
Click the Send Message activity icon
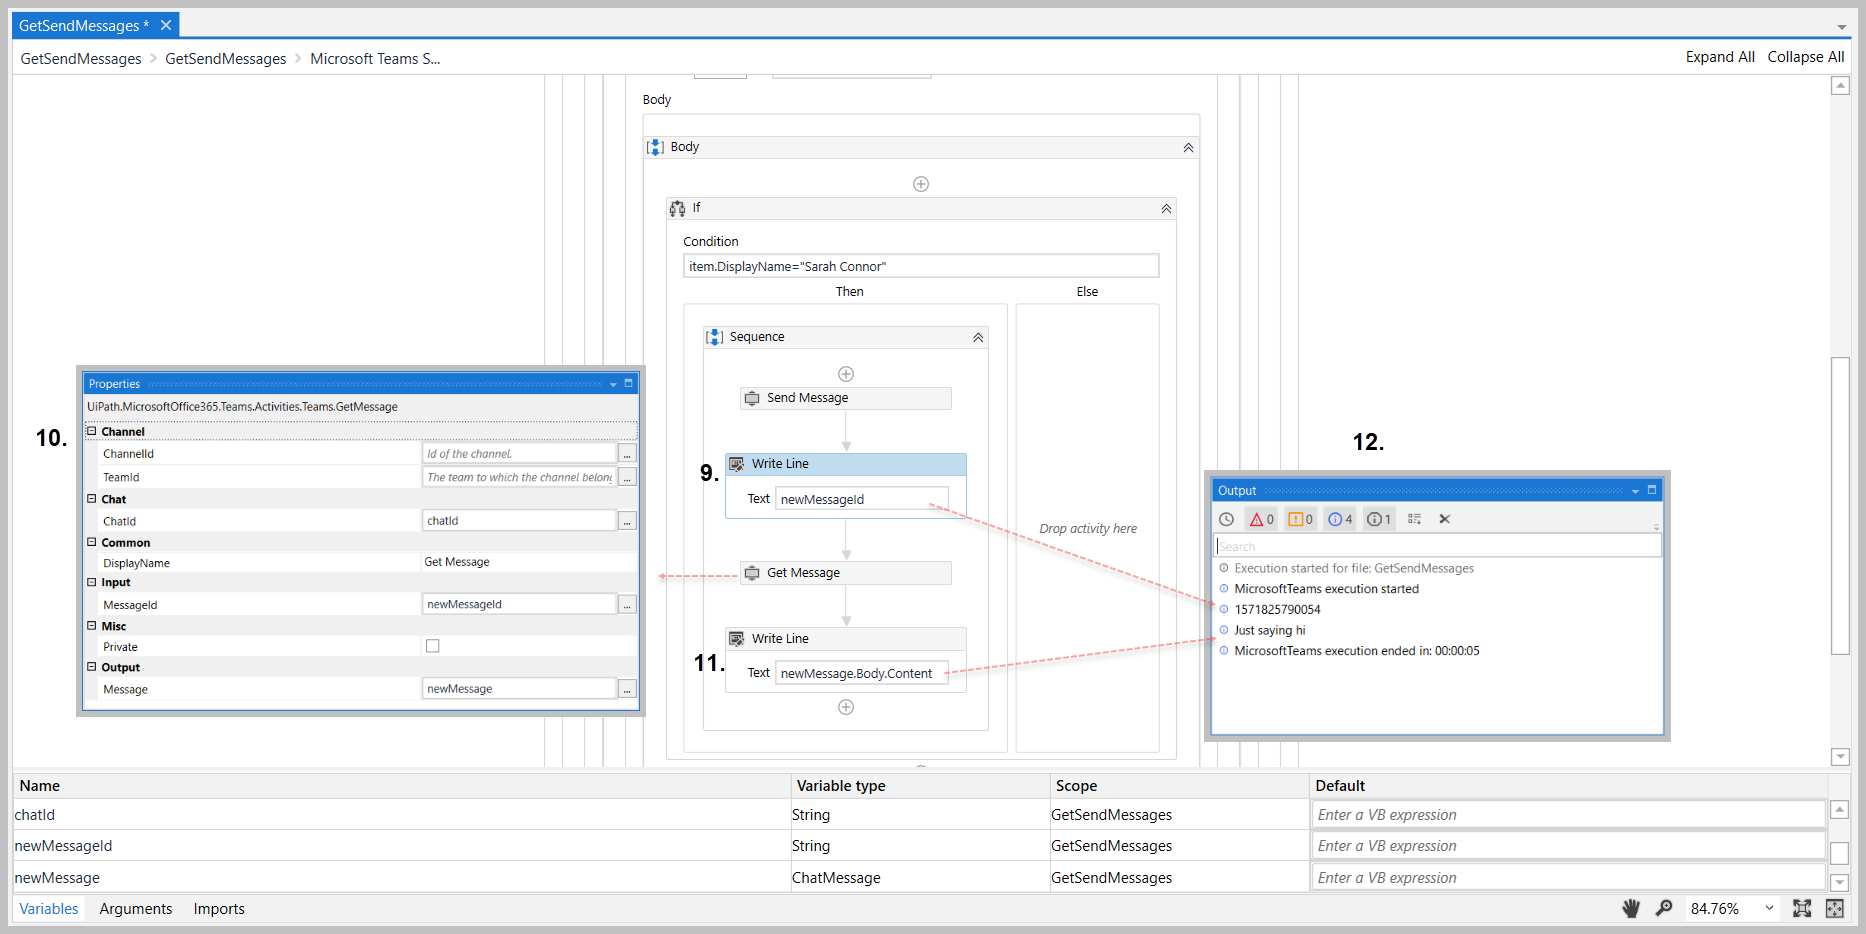[752, 398]
